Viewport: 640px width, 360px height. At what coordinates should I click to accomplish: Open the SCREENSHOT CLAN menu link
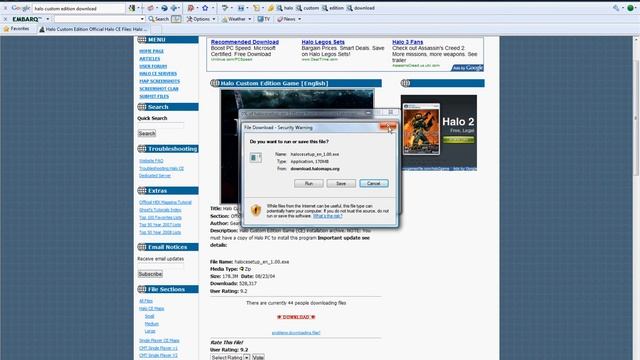pos(159,89)
